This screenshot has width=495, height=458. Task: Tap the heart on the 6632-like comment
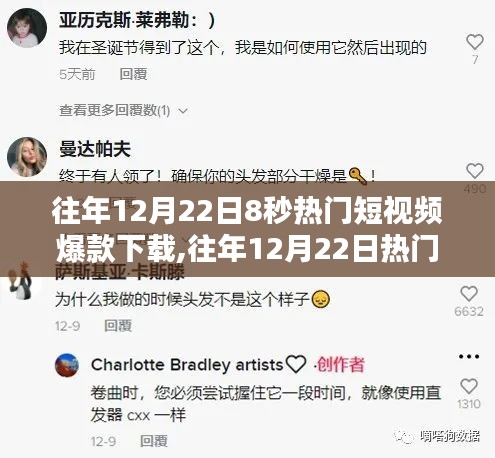(x=469, y=294)
